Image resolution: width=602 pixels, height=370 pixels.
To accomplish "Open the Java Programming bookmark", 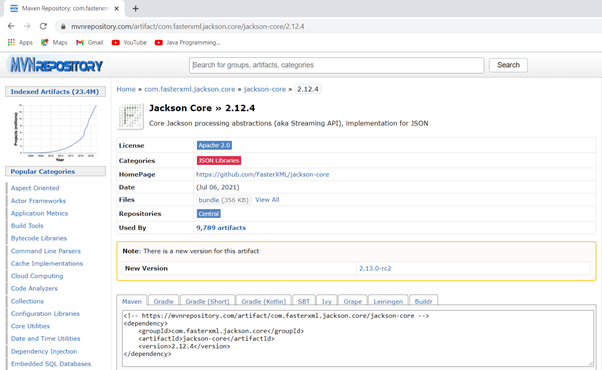I will pos(187,42).
